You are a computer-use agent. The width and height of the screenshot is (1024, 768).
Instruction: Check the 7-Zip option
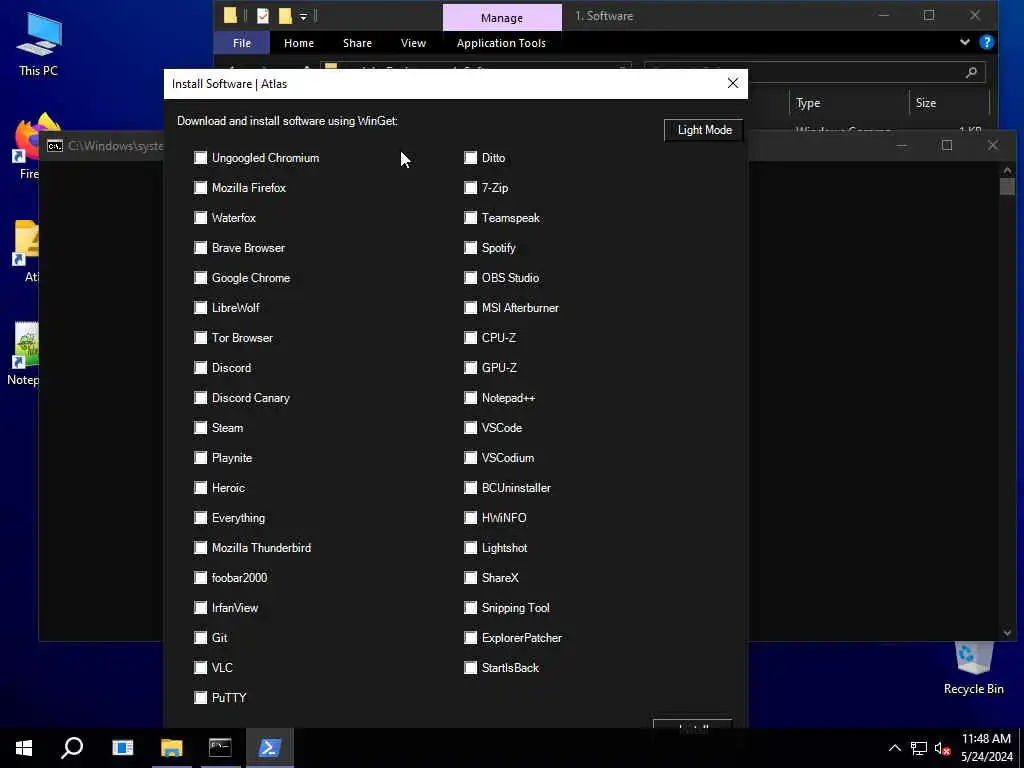pos(470,188)
